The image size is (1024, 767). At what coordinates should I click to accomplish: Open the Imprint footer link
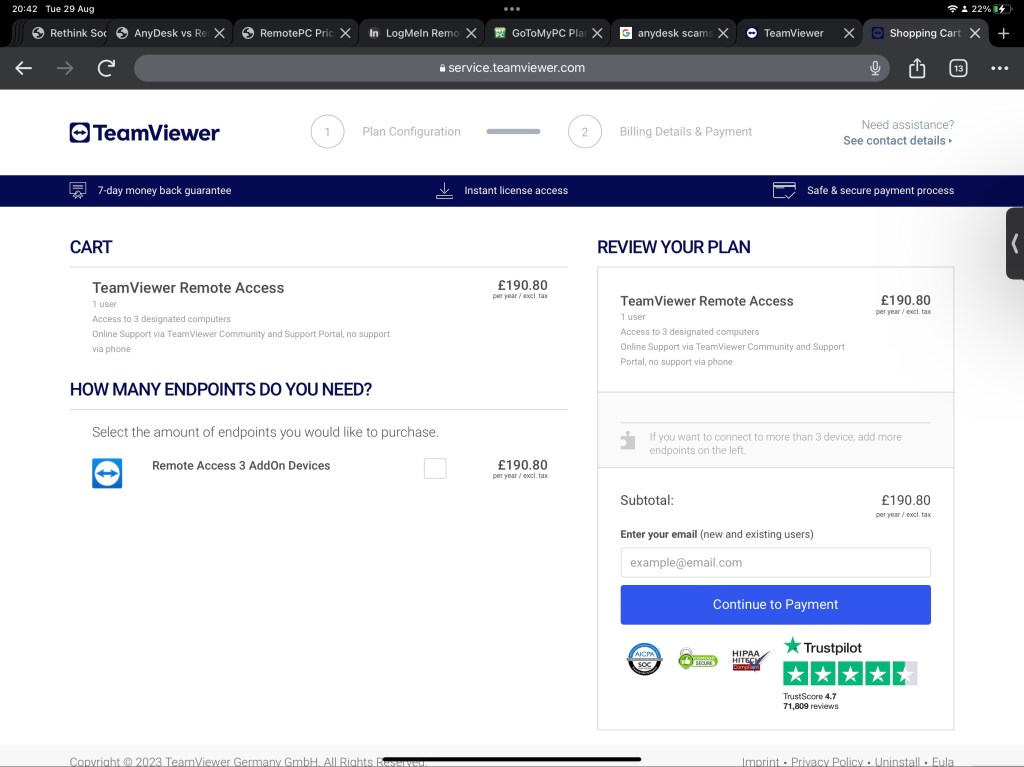tap(760, 762)
